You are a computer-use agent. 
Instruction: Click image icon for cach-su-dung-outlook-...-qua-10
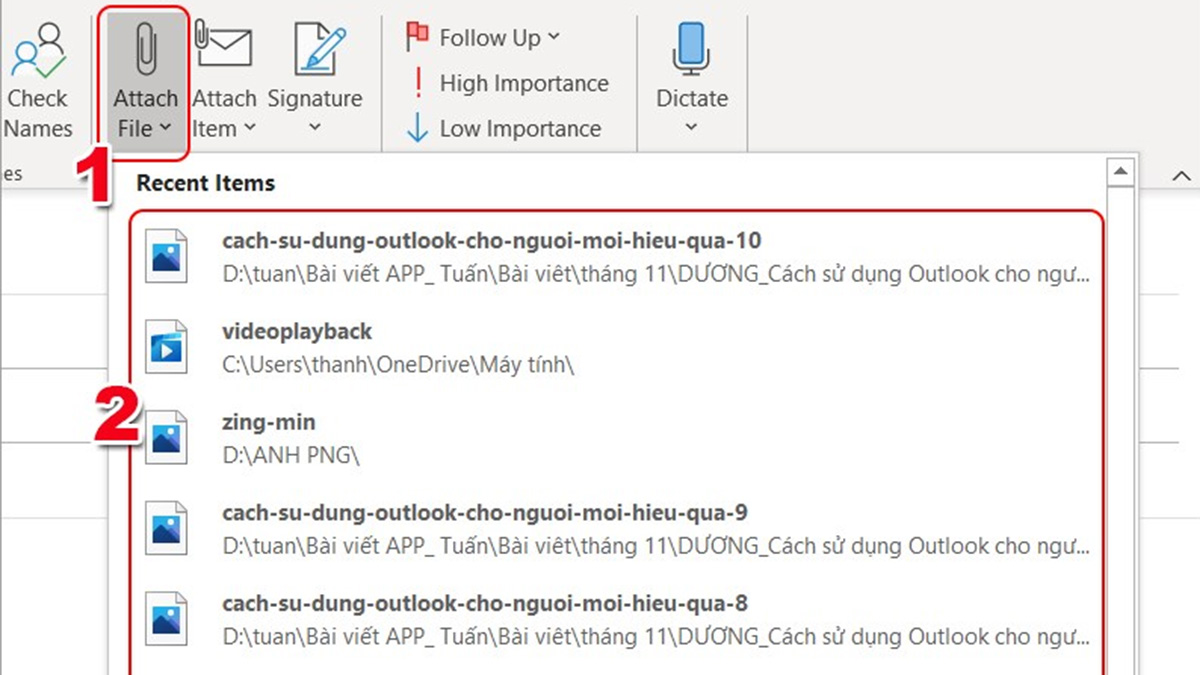click(166, 256)
